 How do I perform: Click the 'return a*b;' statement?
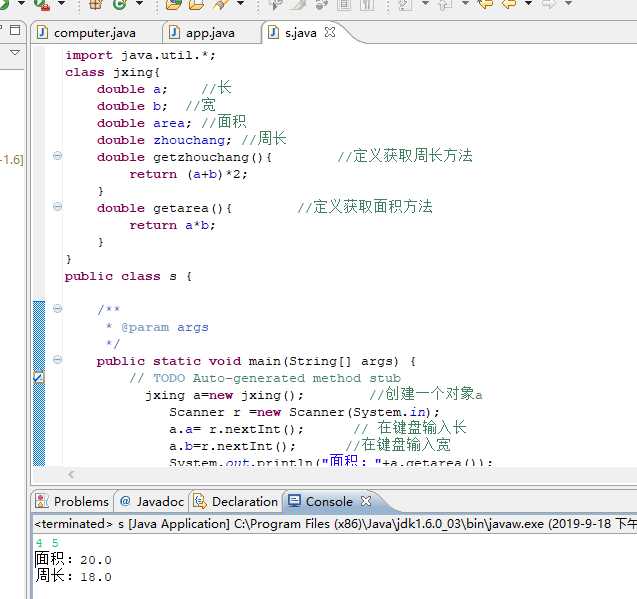point(172,225)
